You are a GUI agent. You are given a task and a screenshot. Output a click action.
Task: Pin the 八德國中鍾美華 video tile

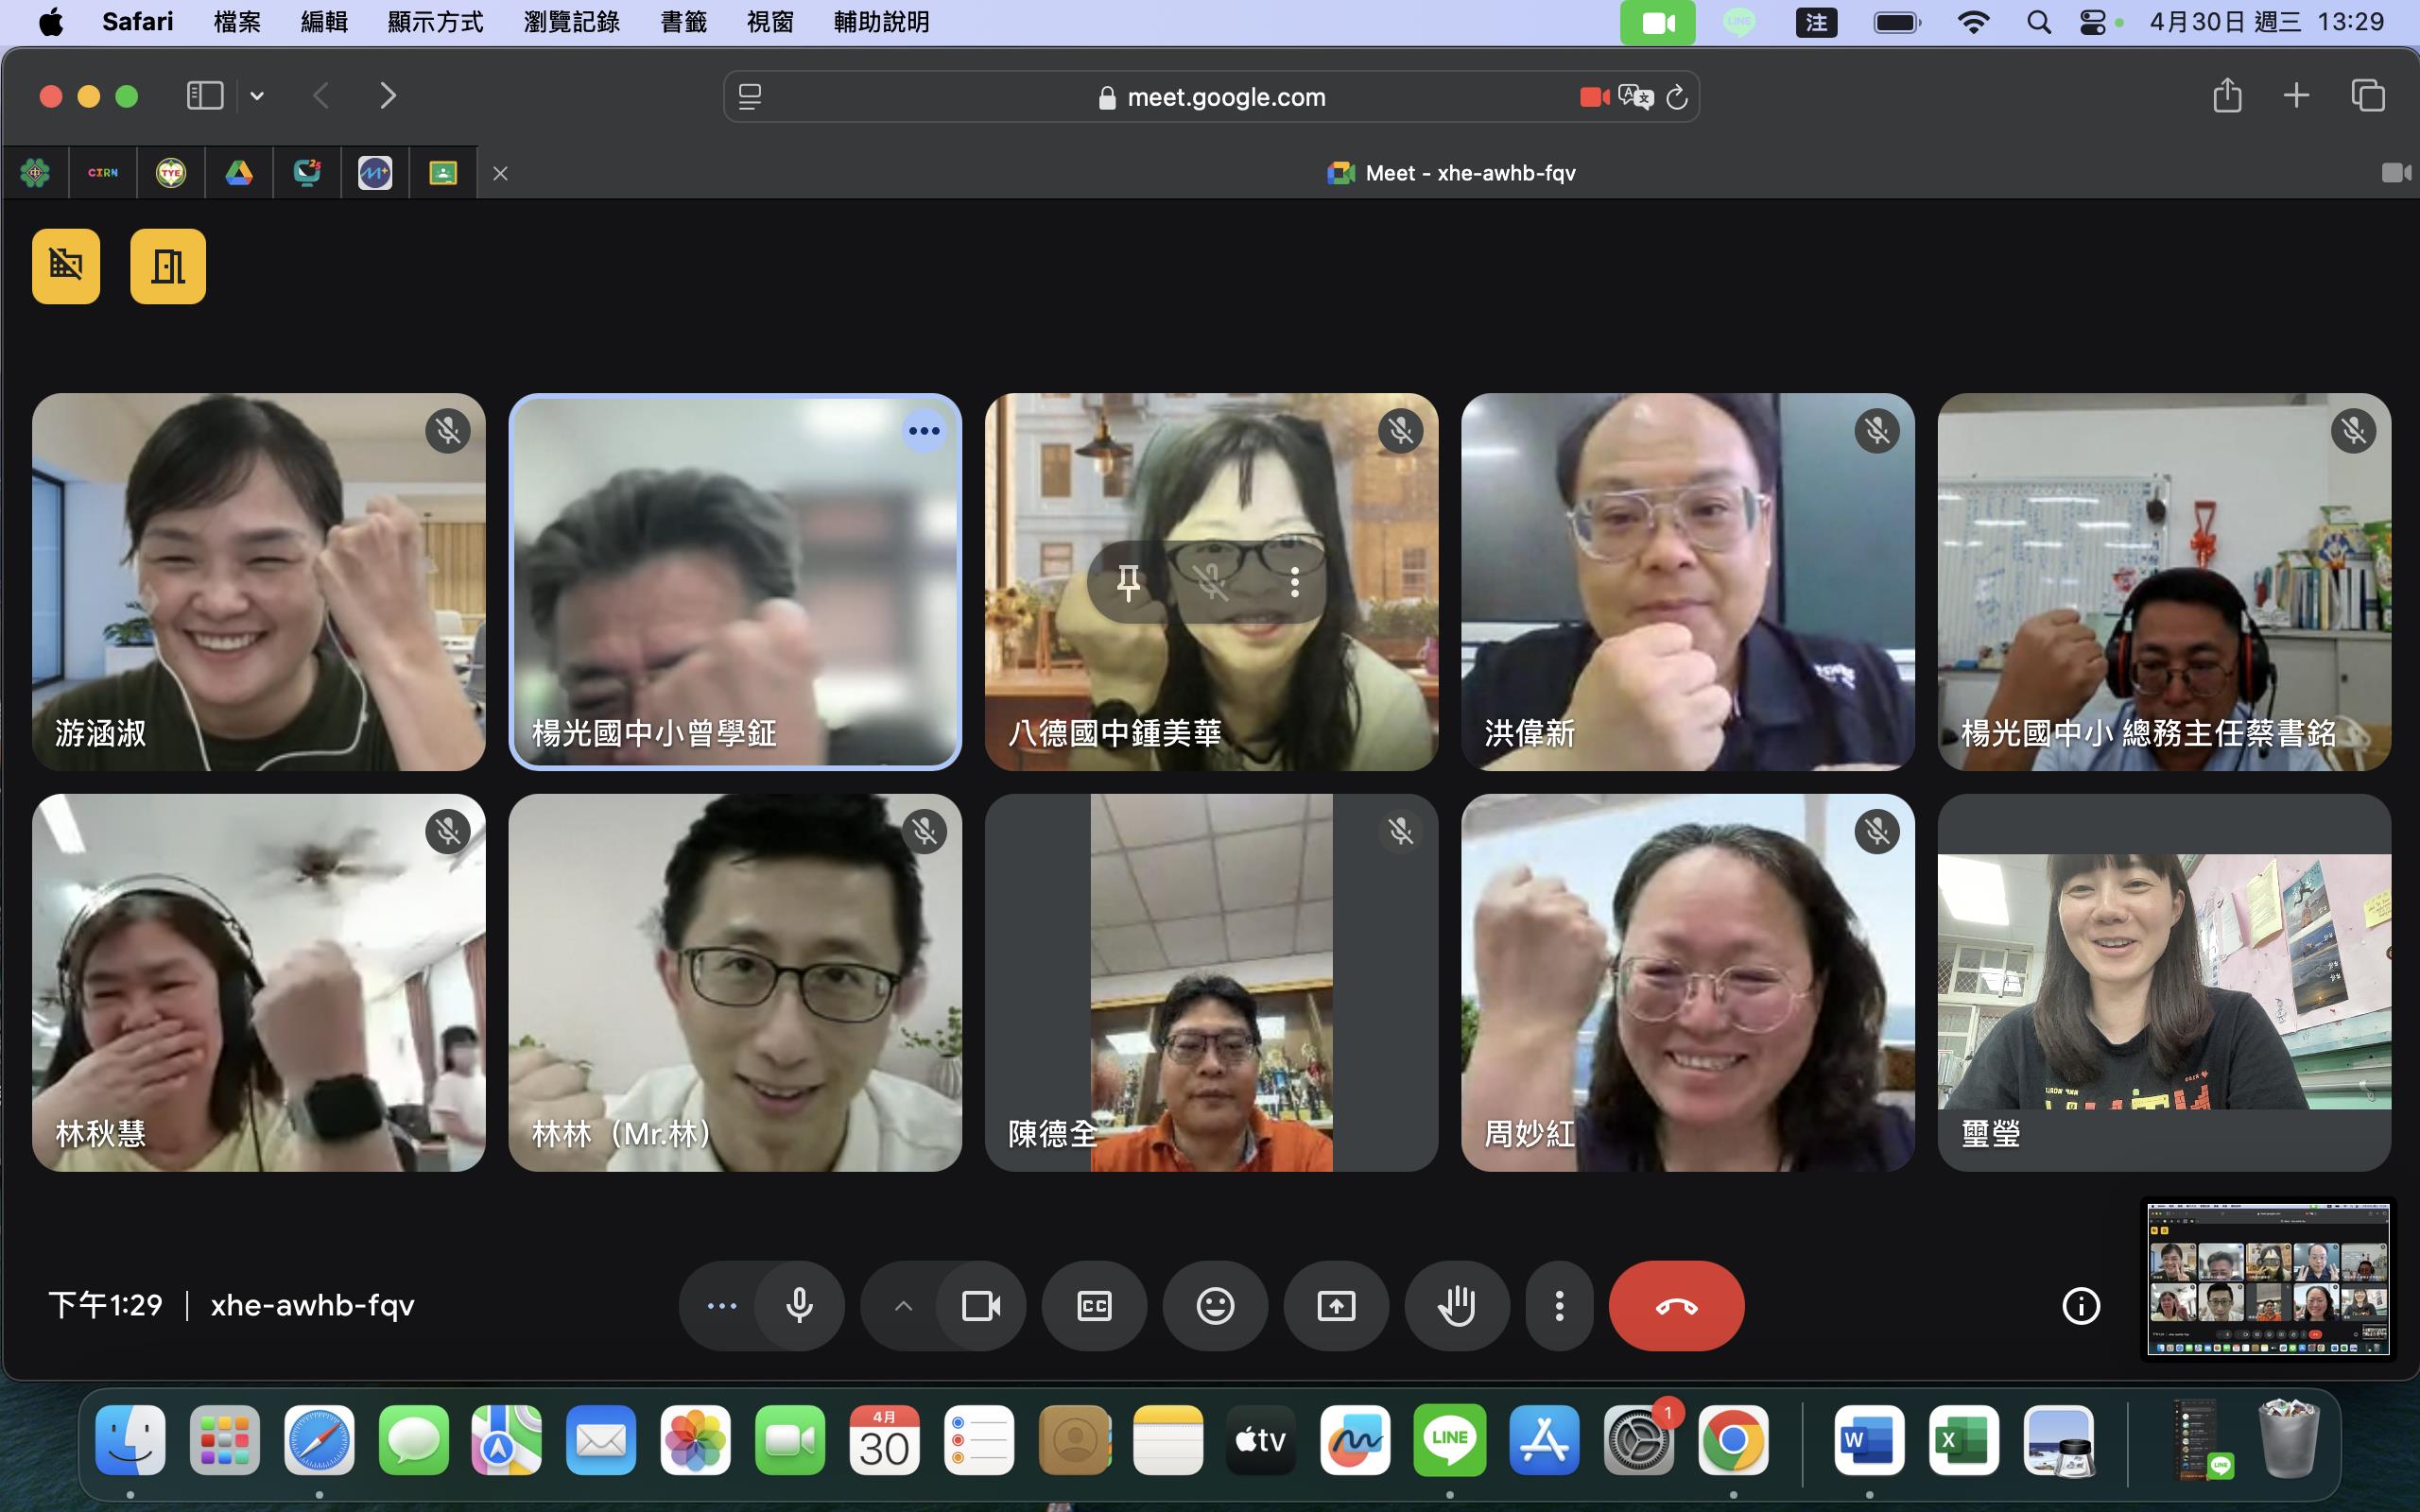(x=1128, y=582)
